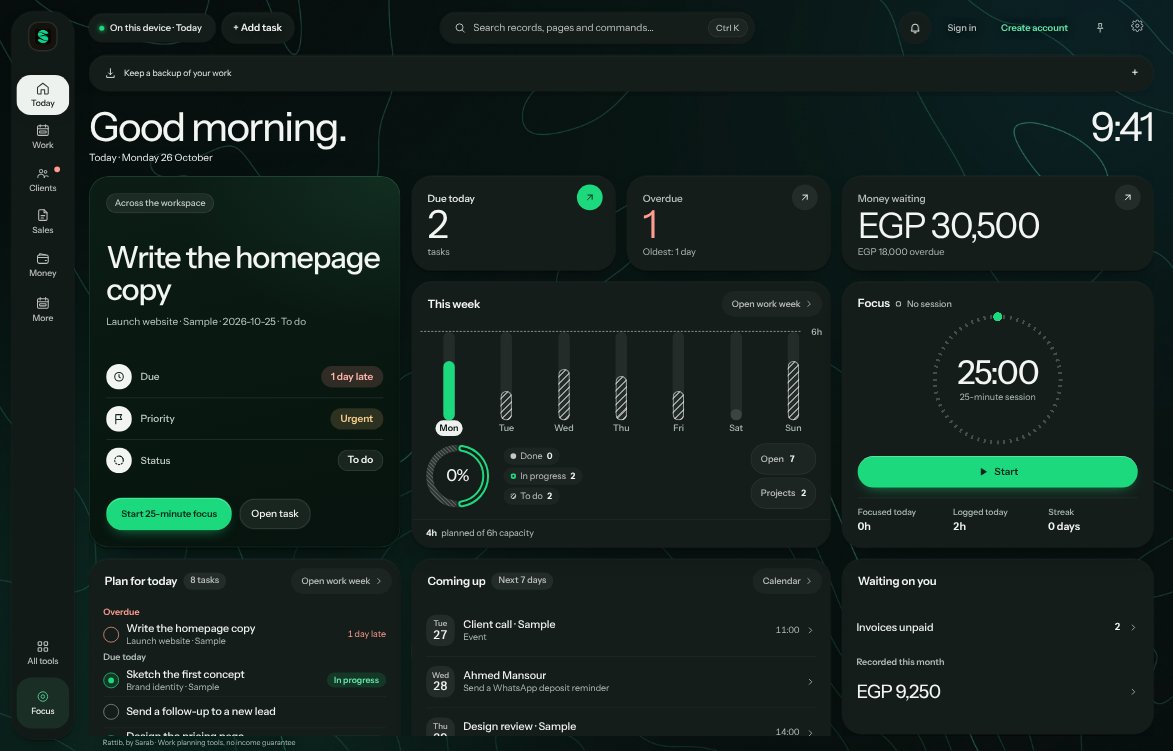Image resolution: width=1173 pixels, height=751 pixels.
Task: Click the Wed 28 date tile
Action: pyautogui.click(x=440, y=681)
